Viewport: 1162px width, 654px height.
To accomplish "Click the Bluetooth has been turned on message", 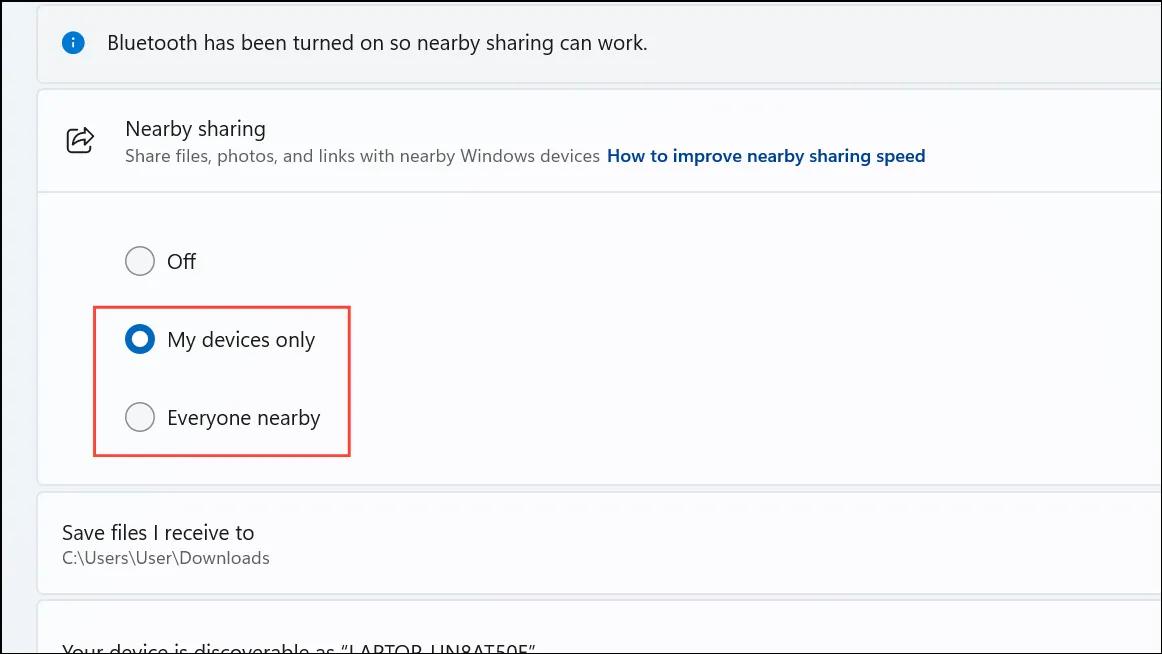I will click(377, 43).
